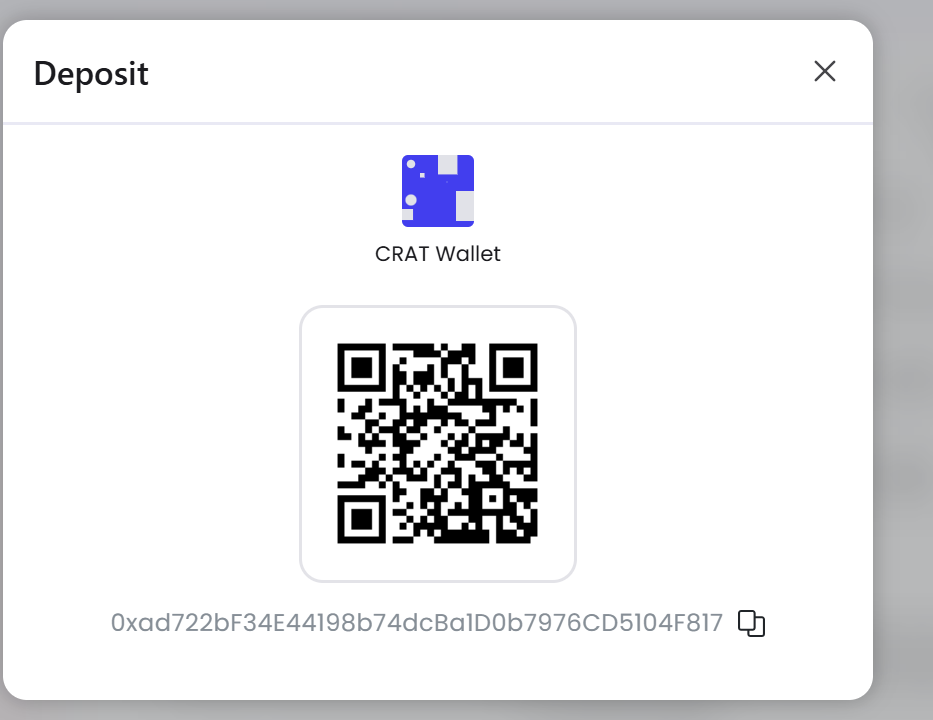Copy the wallet address with the copy icon

pos(751,623)
